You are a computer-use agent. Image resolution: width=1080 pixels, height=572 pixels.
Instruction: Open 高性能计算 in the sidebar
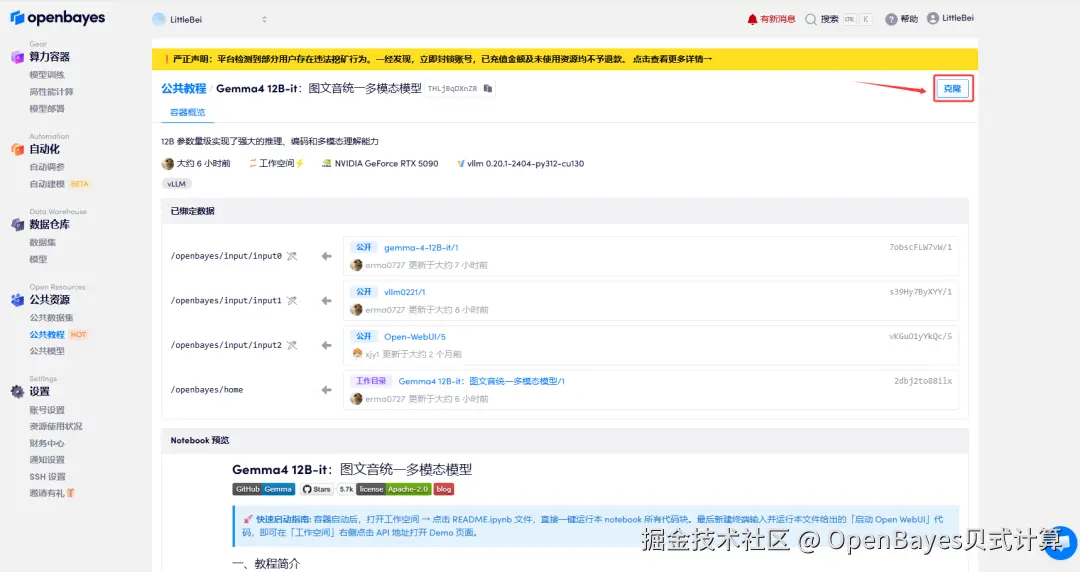51,92
